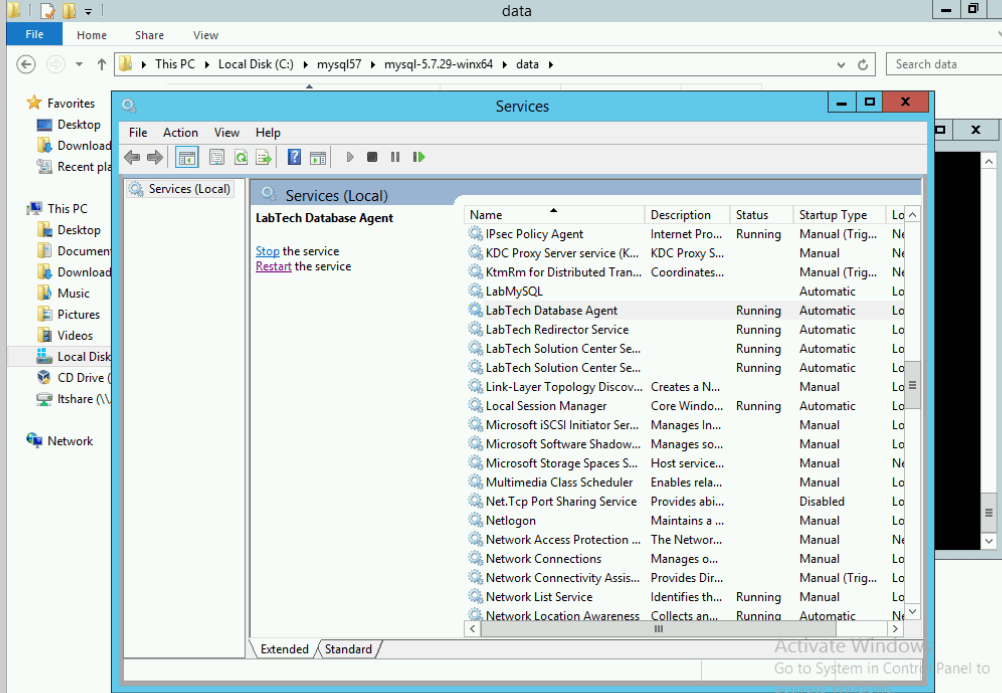Open the recent locations dropdown arrow

pyautogui.click(x=79, y=64)
